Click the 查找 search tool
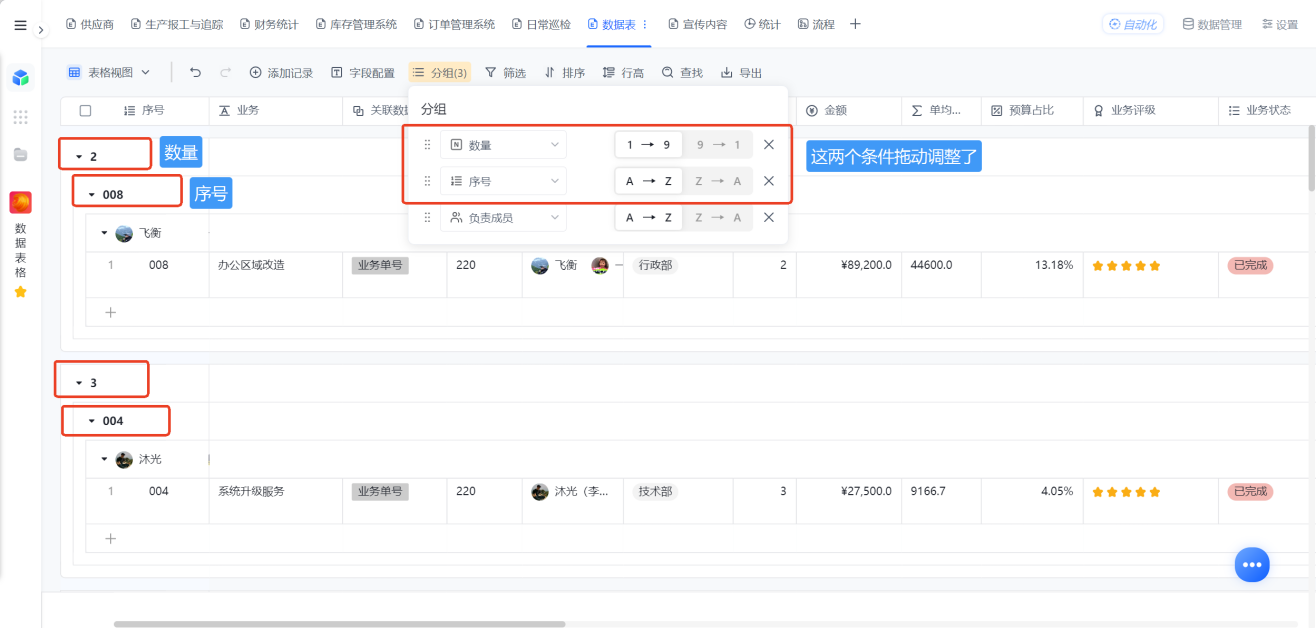This screenshot has height=628, width=1316. (x=682, y=72)
